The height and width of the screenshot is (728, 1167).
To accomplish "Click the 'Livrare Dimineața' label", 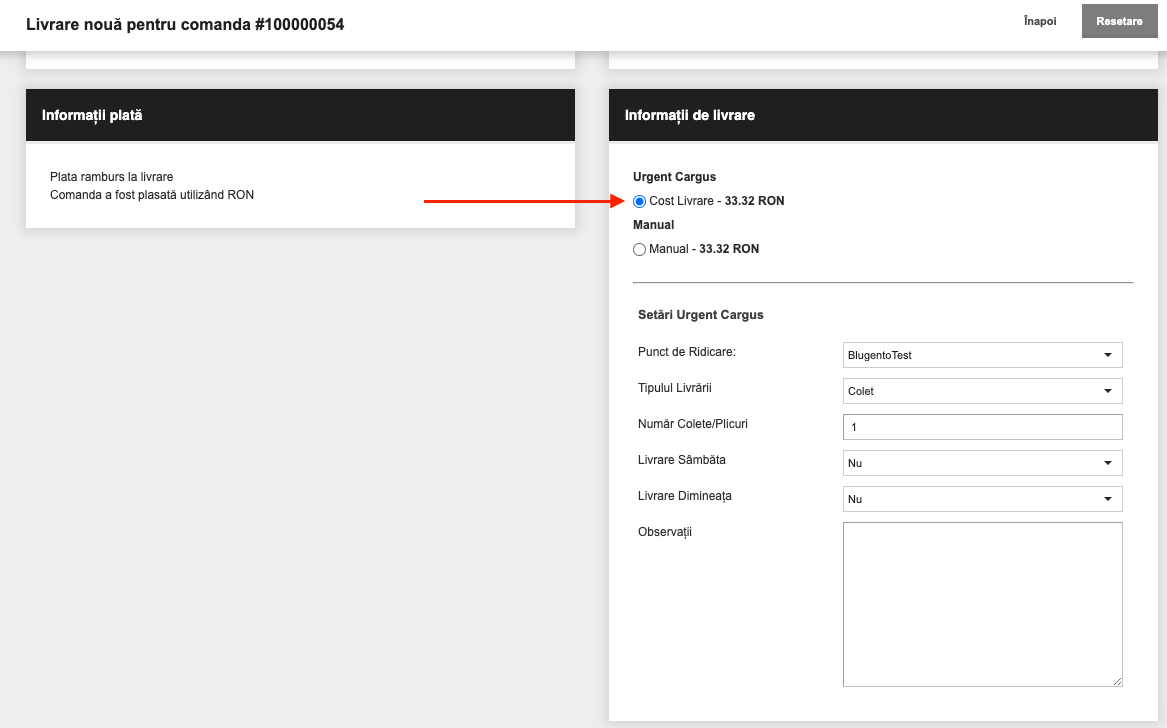I will tap(685, 496).
